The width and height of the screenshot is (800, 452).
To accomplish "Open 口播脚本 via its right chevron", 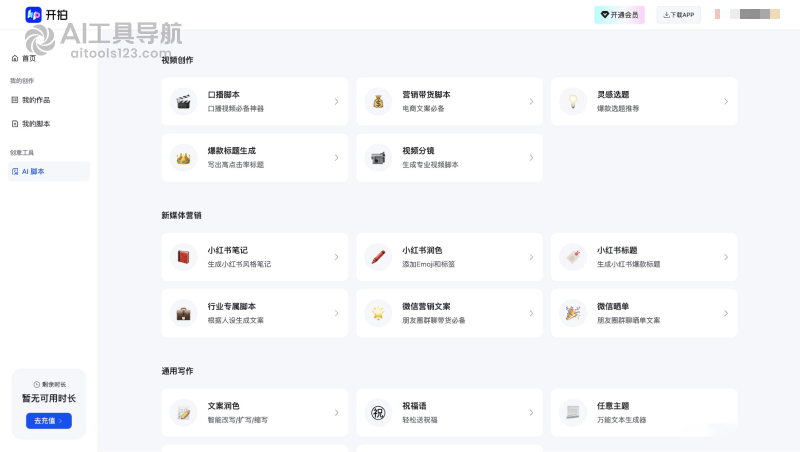I will point(336,102).
